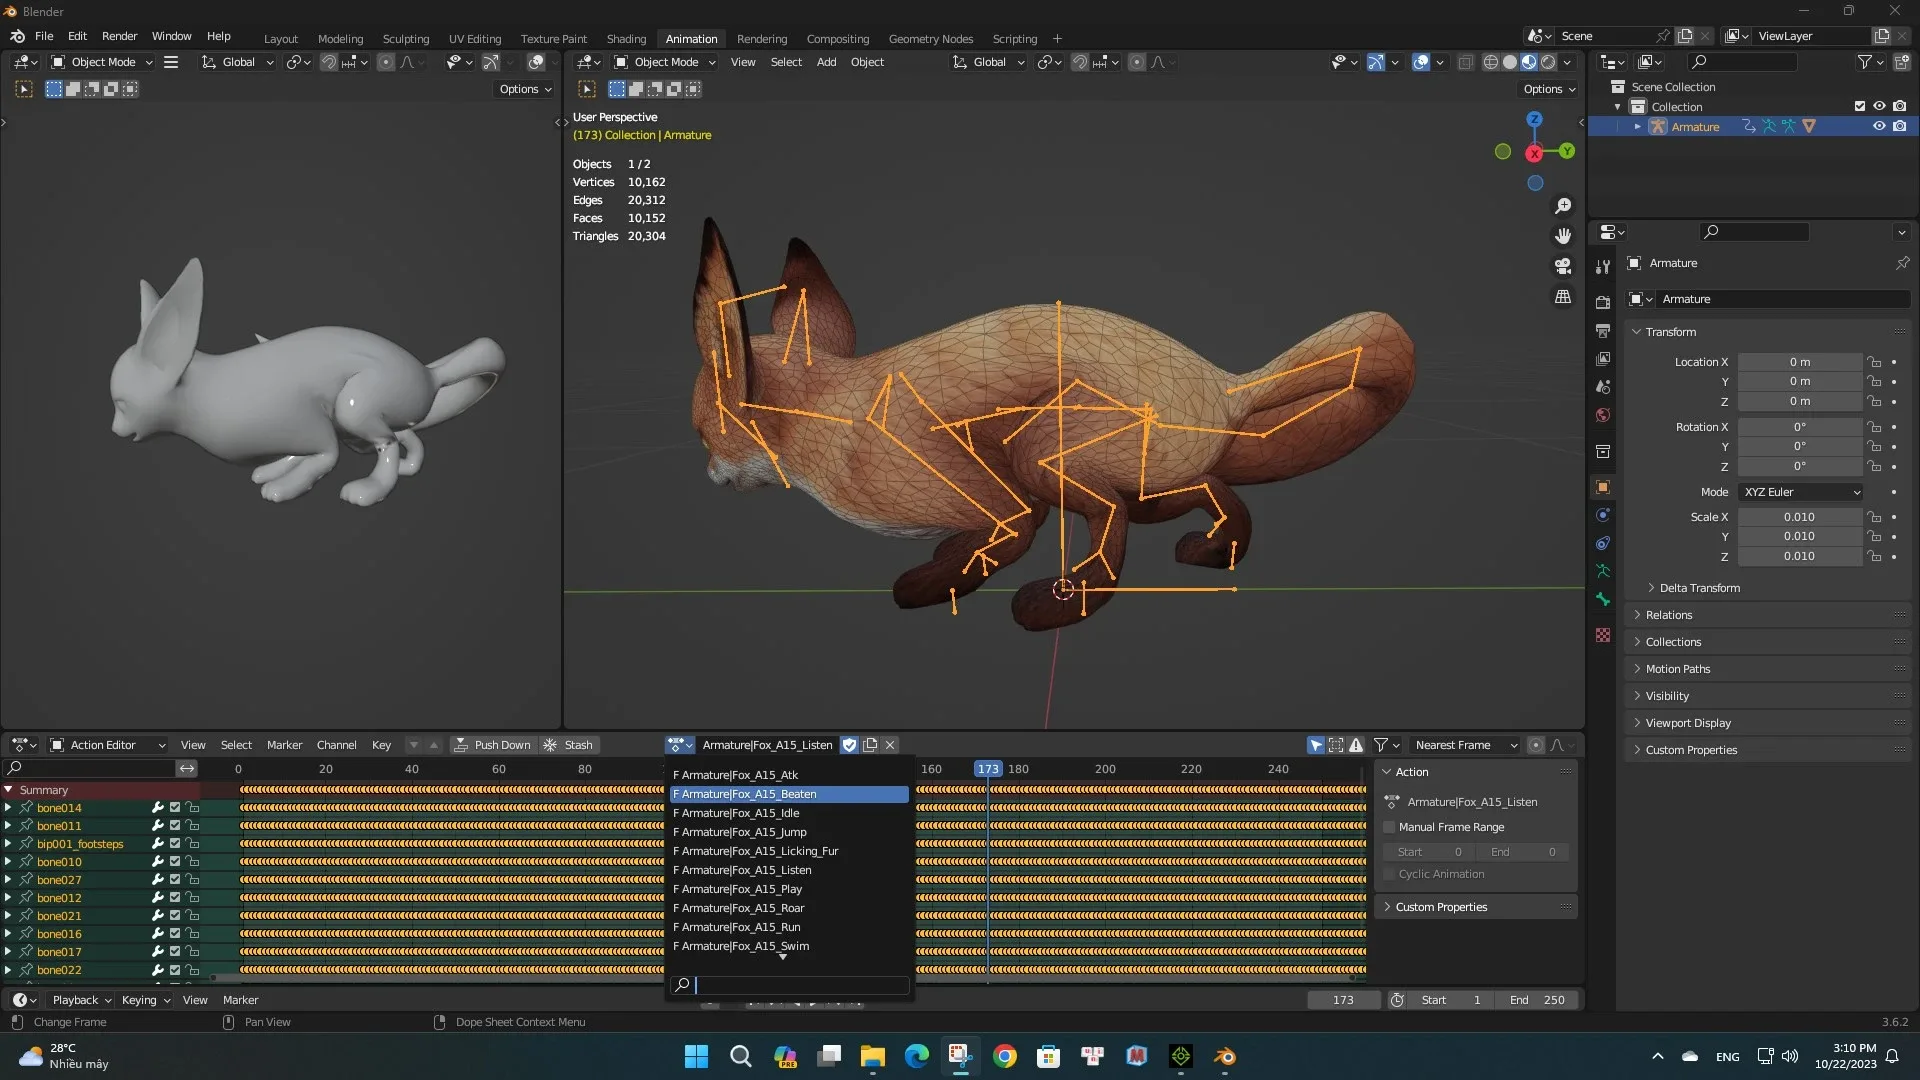Select Armature|Fox_A15_Run from the action list
1920x1080 pixels.
click(x=737, y=927)
